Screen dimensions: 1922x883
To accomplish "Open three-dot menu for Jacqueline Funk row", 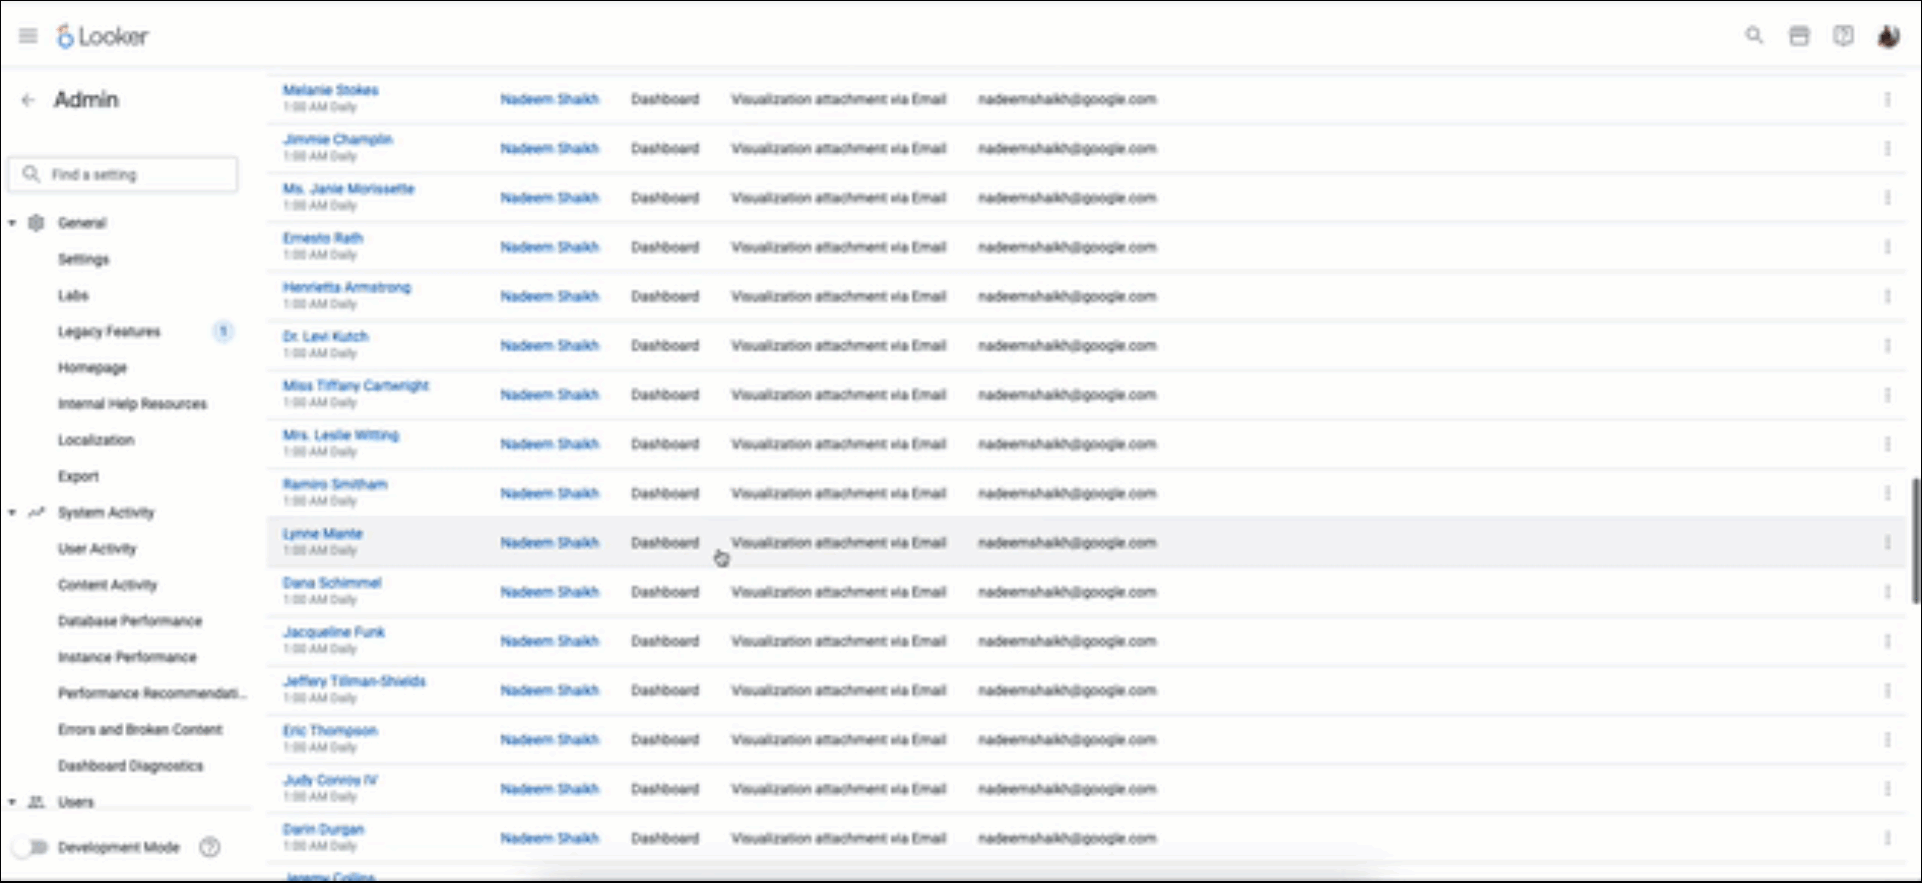I will (1887, 641).
